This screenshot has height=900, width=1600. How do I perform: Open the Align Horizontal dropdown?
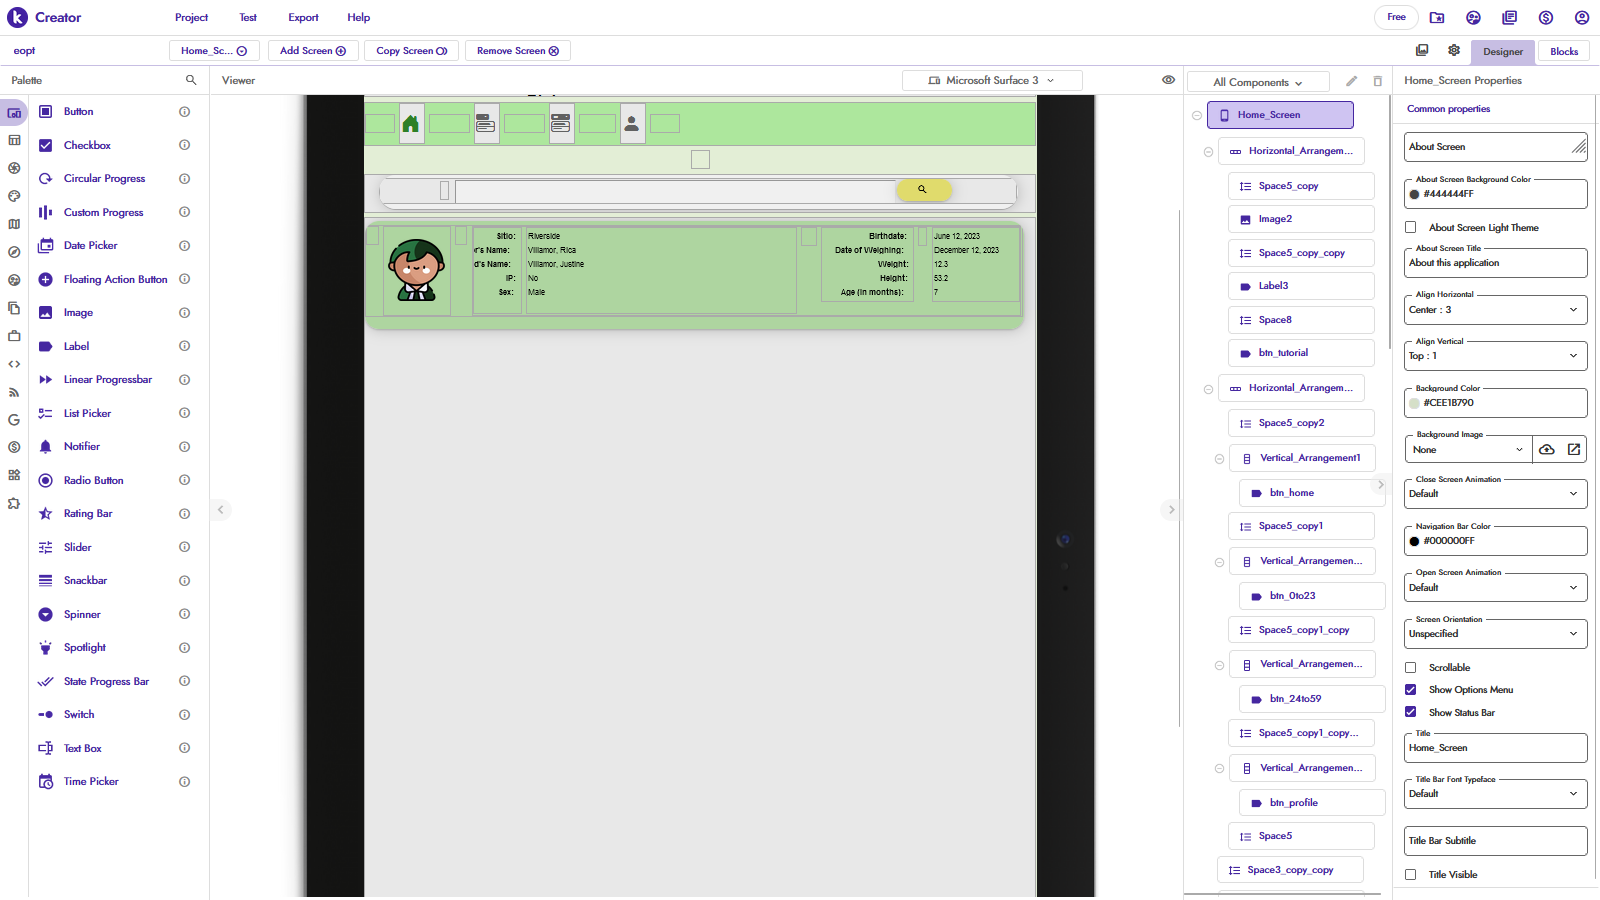click(1495, 310)
